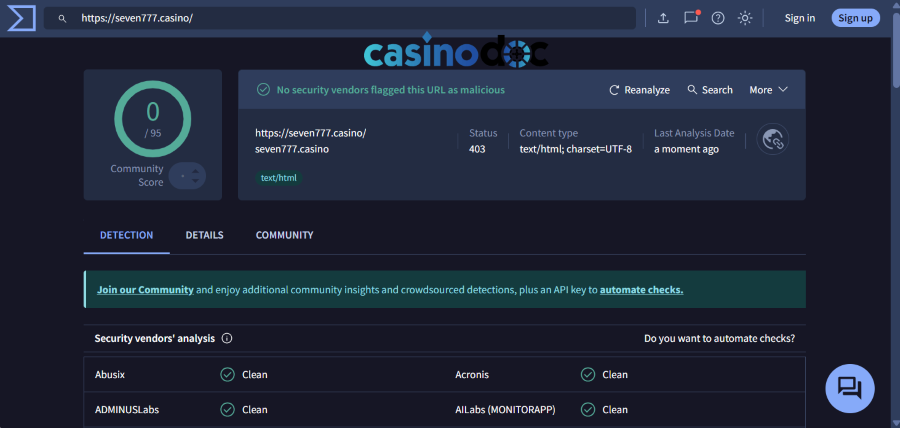Viewport: 900px width, 428px height.
Task: Click the 'a moment ago' analysis date
Action: 686,149
